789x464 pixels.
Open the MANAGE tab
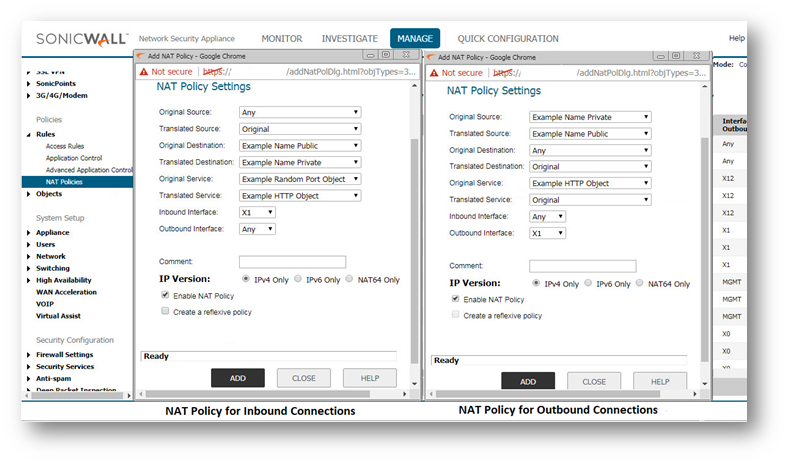pos(414,39)
